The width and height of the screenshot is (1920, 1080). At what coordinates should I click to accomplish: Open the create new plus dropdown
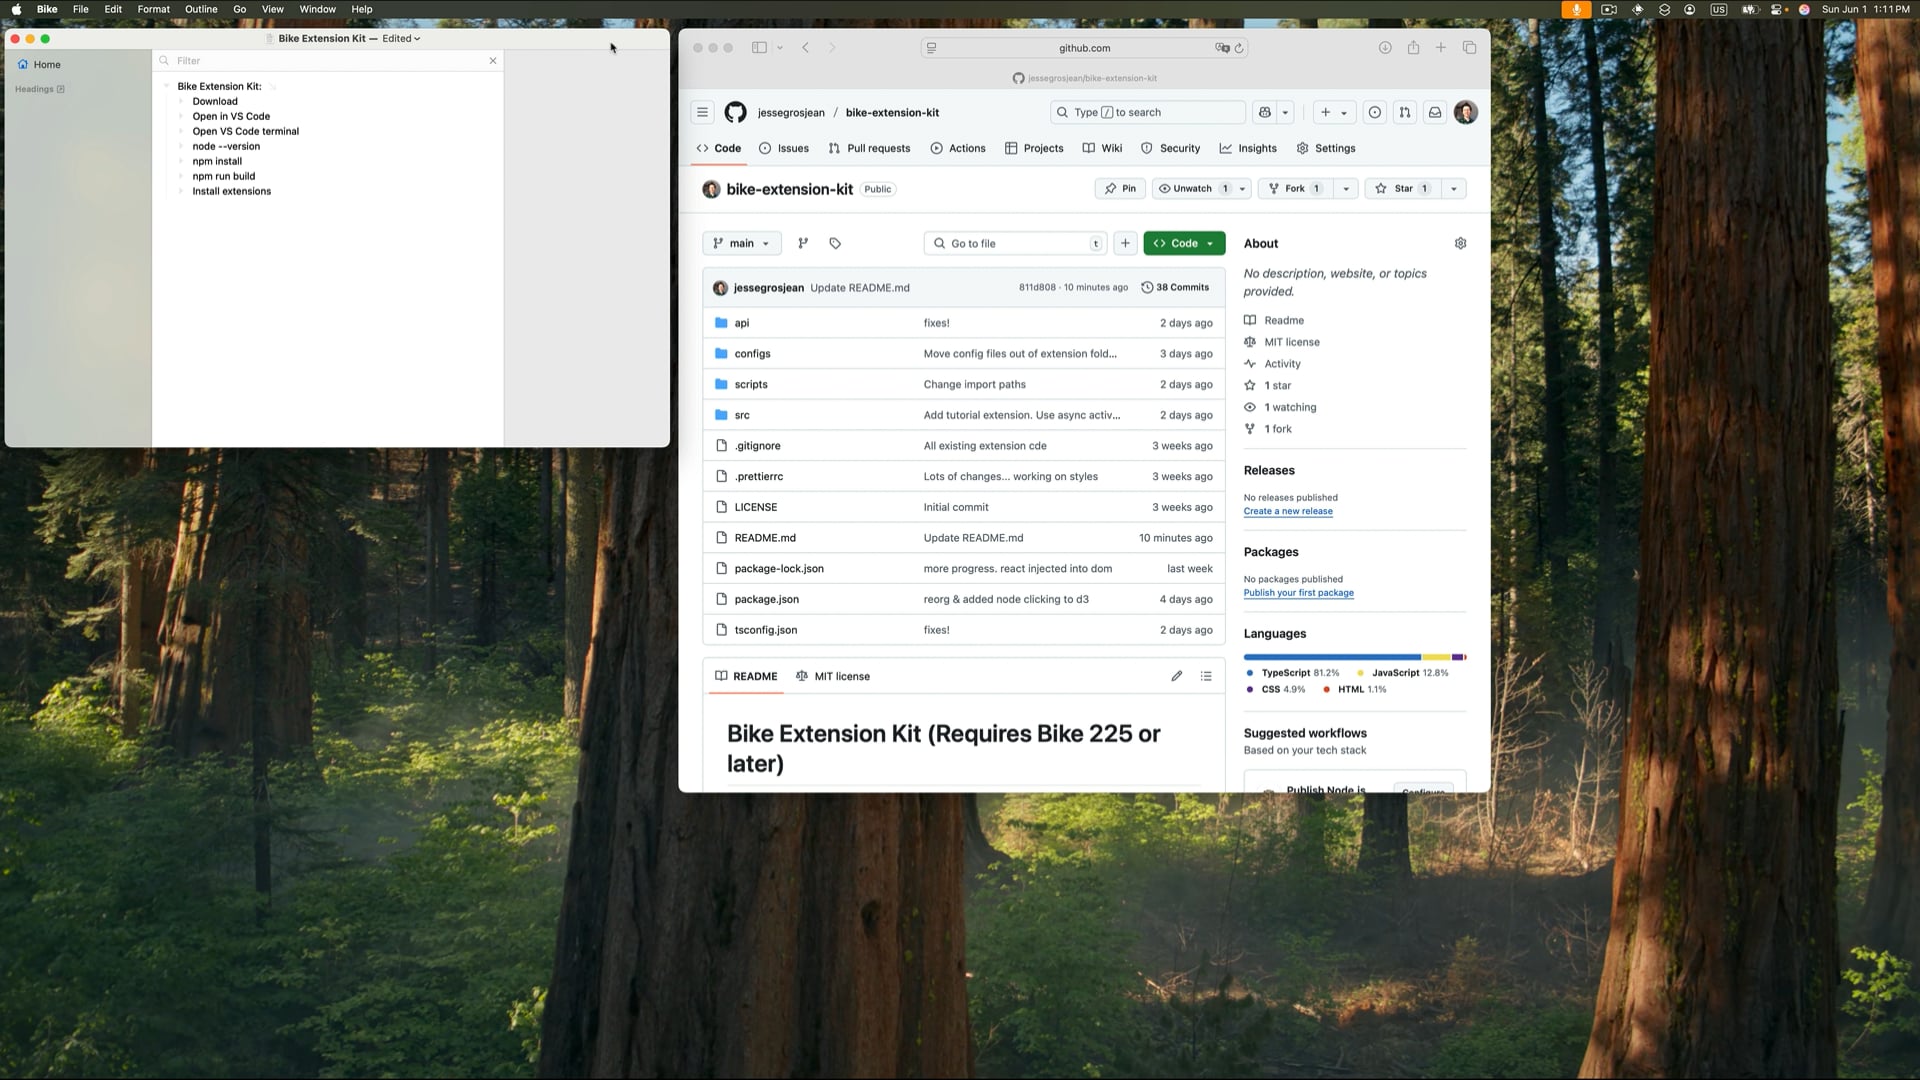tap(1334, 112)
